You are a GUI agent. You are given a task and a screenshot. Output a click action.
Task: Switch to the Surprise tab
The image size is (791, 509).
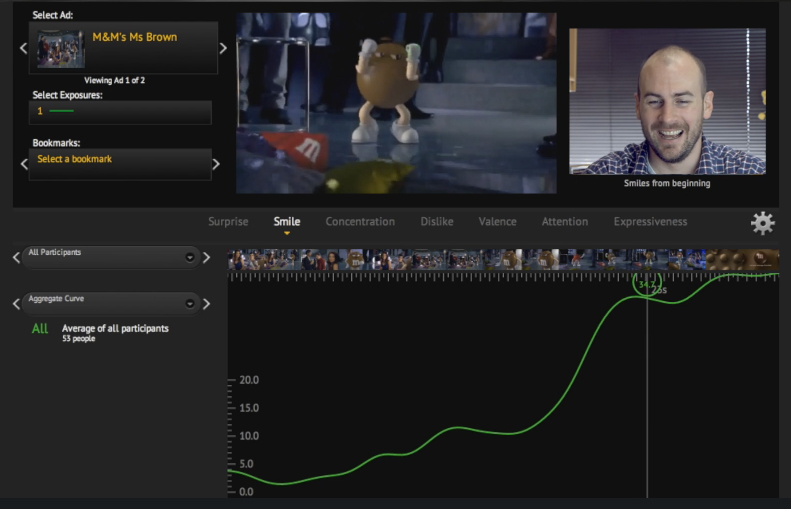(228, 222)
